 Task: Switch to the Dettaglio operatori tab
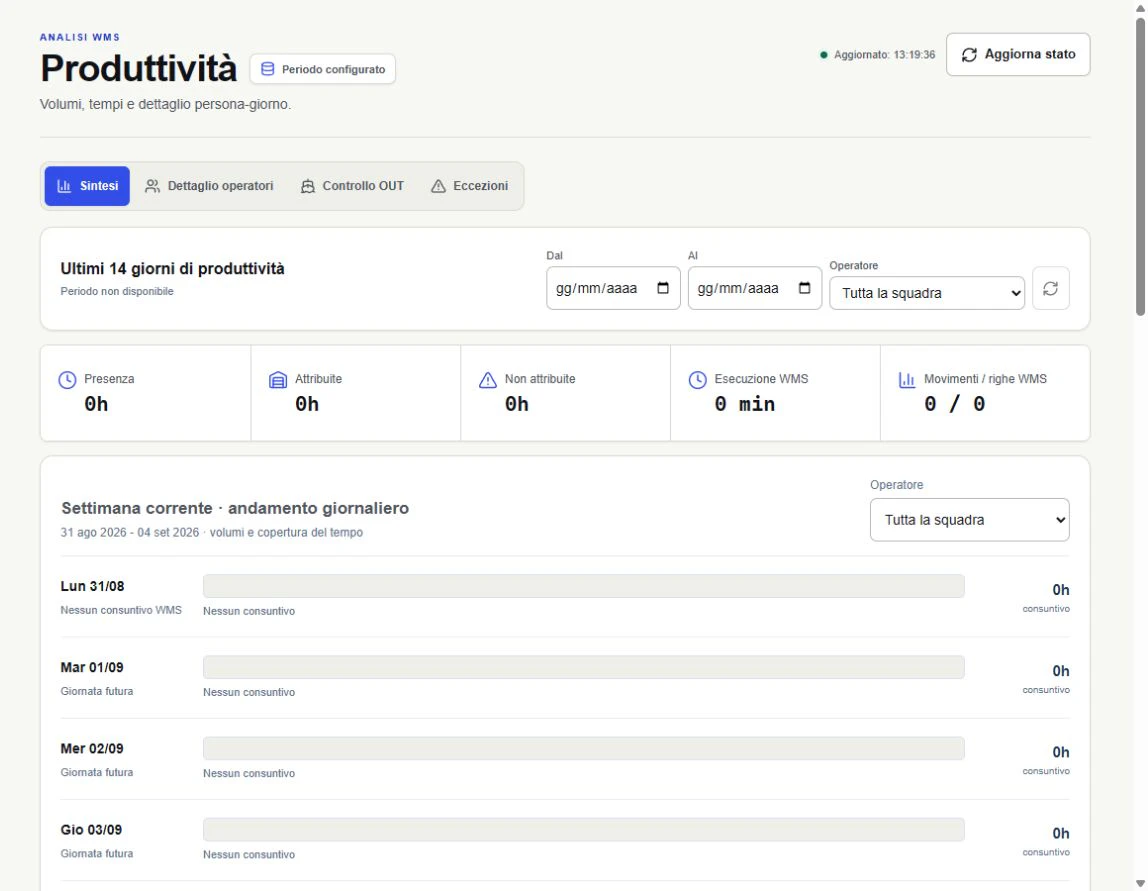pyautogui.click(x=209, y=186)
